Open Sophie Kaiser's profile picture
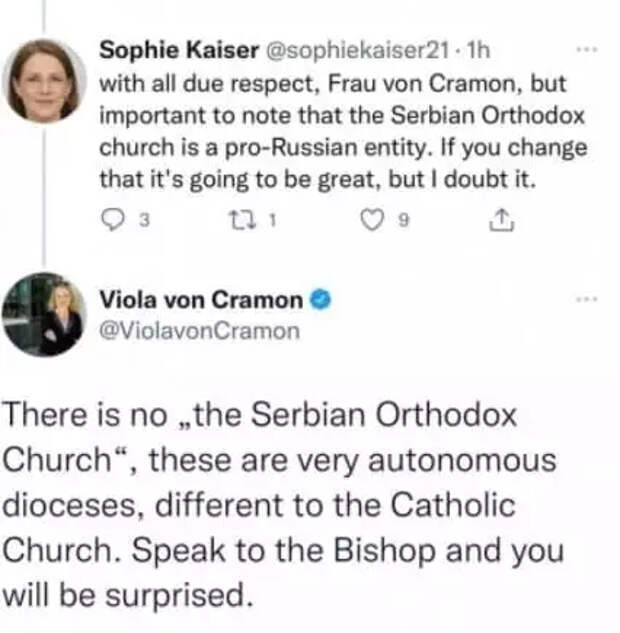Viewport: 620px width, 633px height. (44, 81)
